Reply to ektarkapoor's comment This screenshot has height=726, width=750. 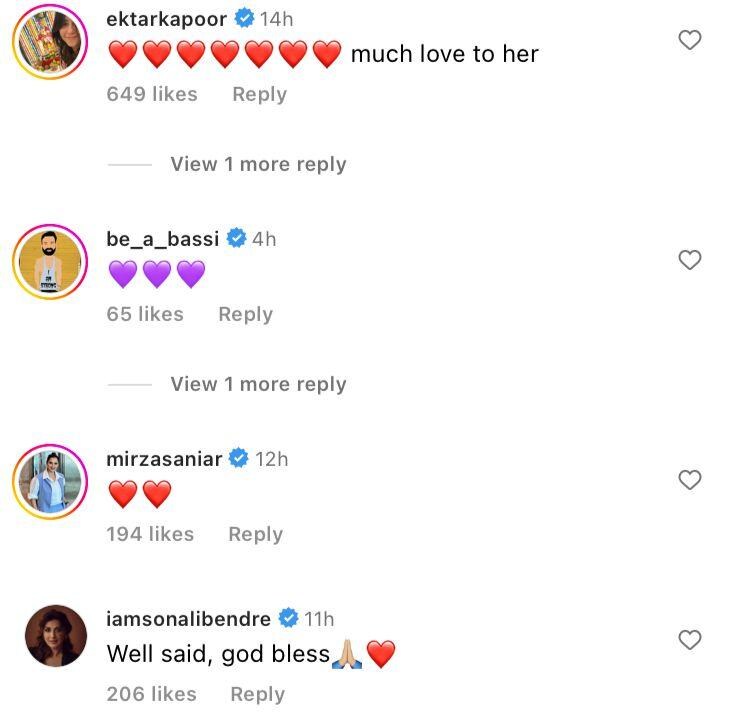click(259, 94)
